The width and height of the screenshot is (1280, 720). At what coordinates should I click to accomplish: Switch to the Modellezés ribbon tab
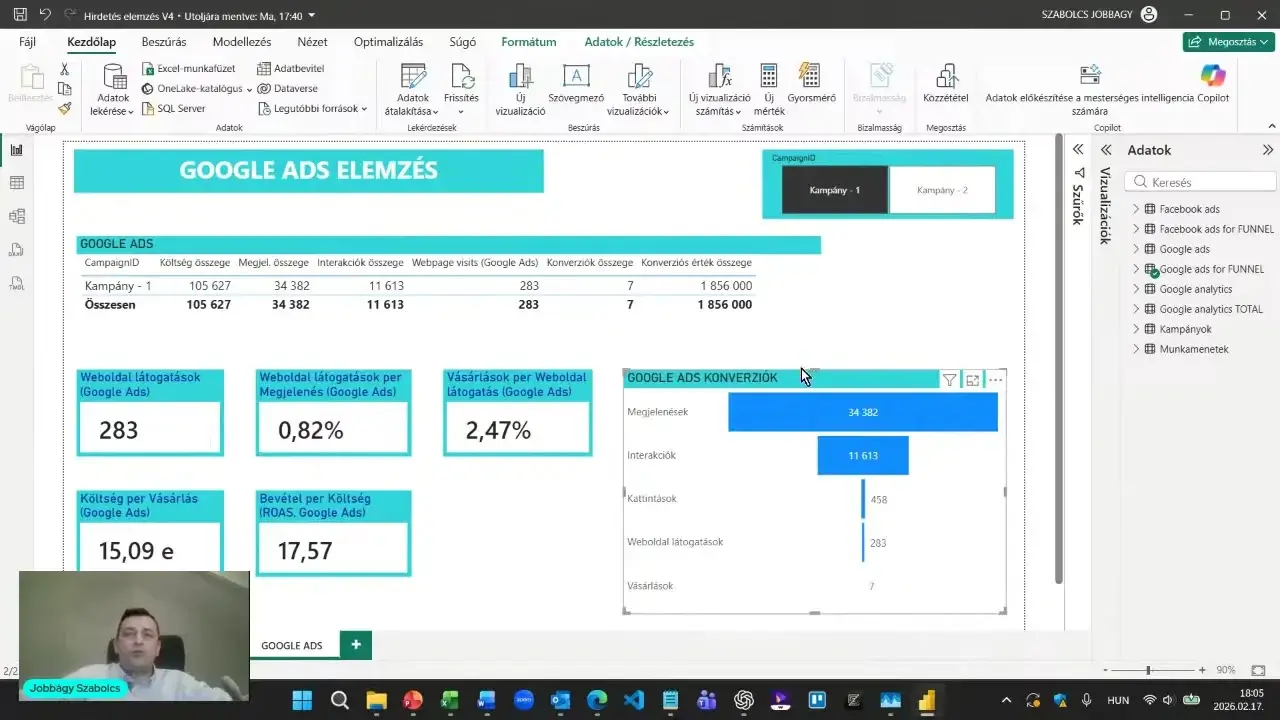click(242, 42)
